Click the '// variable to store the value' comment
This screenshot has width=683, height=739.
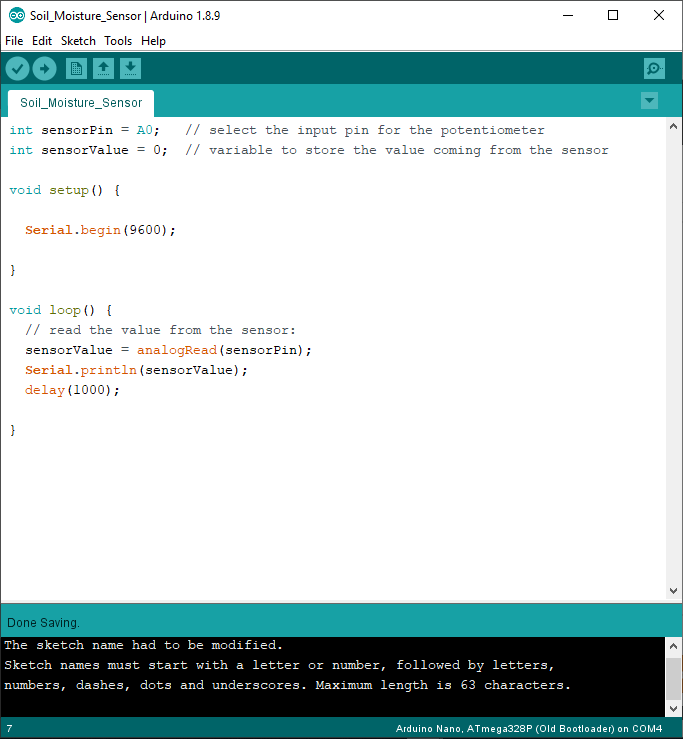pos(397,150)
